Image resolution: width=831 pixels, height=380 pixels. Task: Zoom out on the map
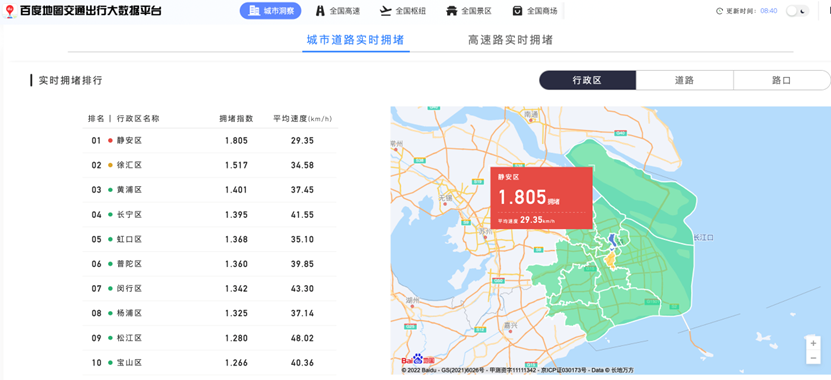coord(813,358)
